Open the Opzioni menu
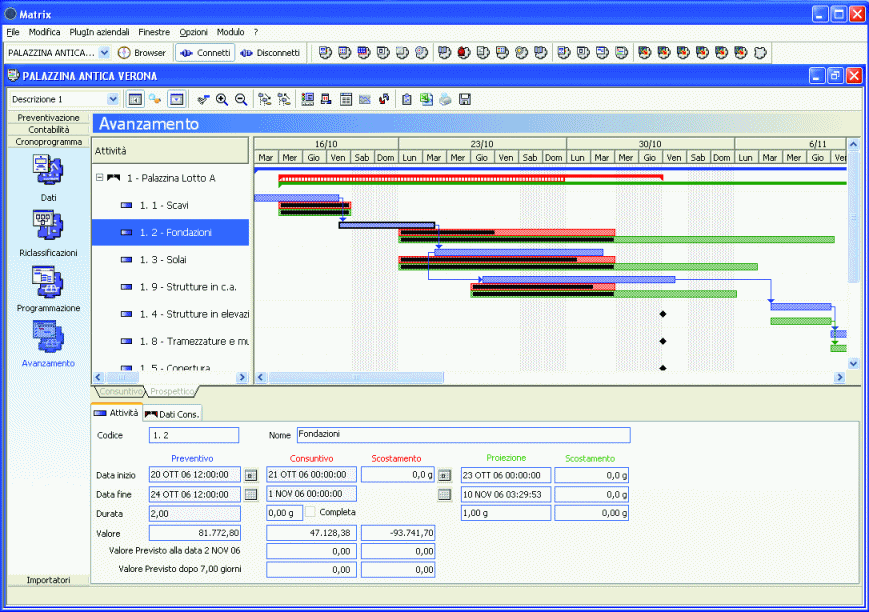 point(193,32)
